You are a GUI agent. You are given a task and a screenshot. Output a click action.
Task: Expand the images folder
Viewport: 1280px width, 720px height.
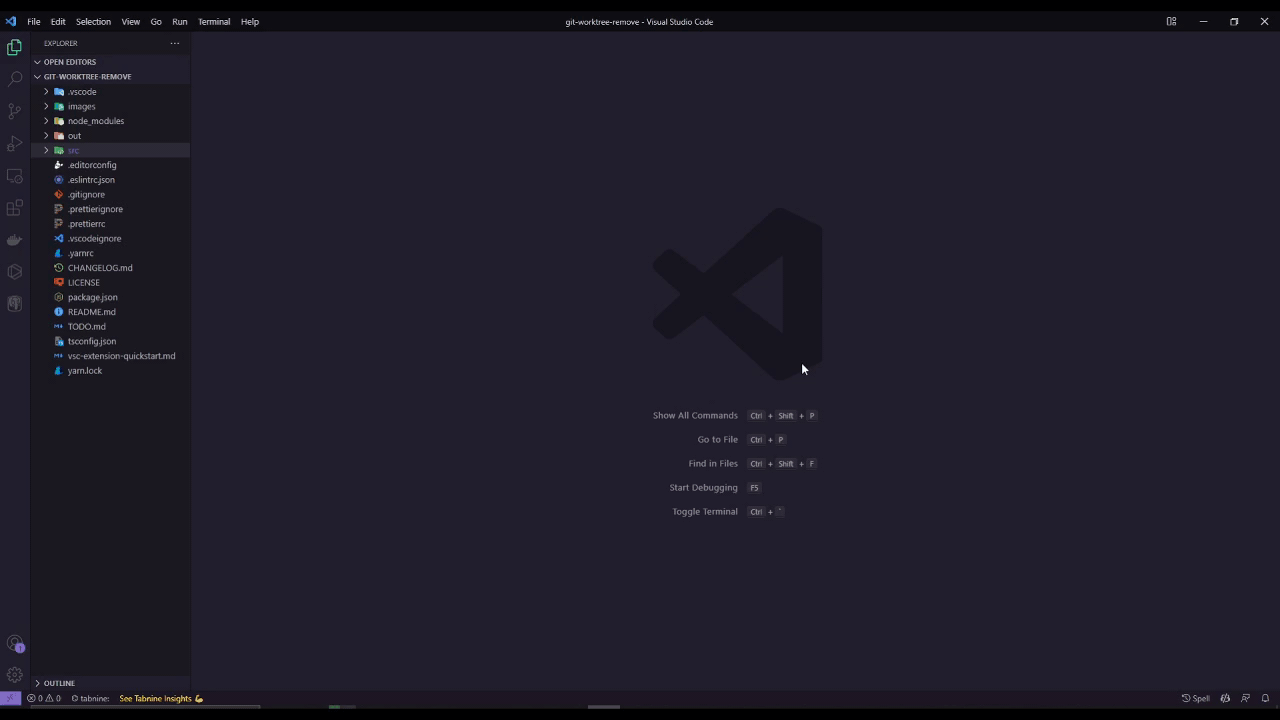pyautogui.click(x=110, y=106)
